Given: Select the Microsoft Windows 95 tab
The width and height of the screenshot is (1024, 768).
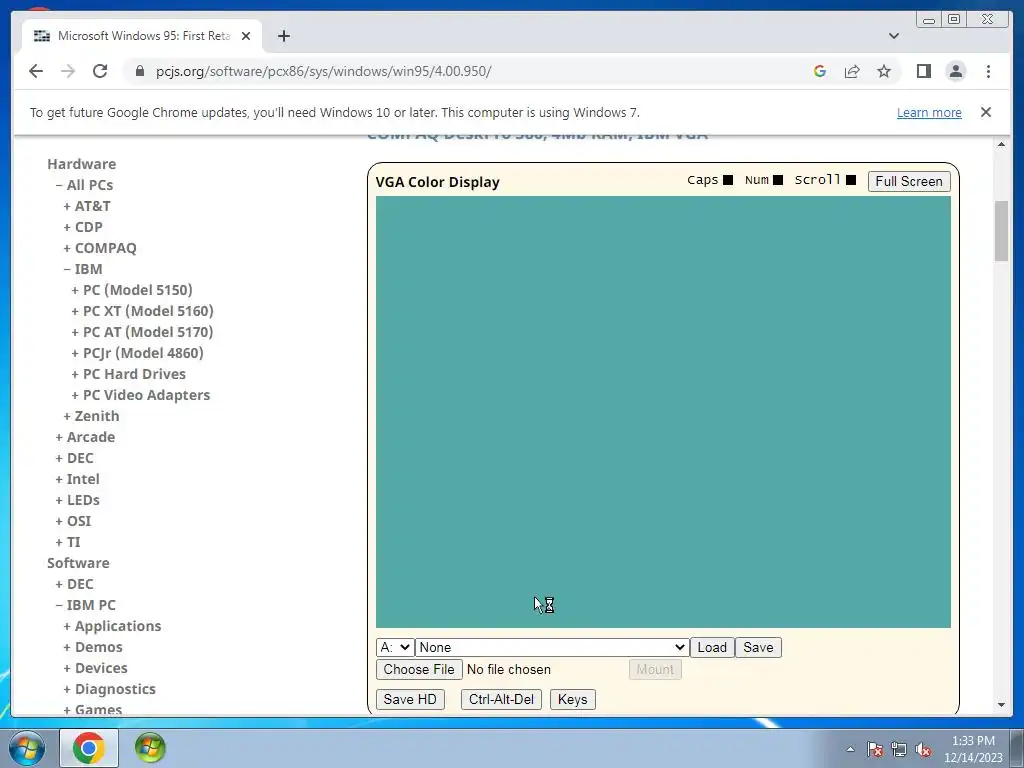Looking at the screenshot, I should pos(142,36).
